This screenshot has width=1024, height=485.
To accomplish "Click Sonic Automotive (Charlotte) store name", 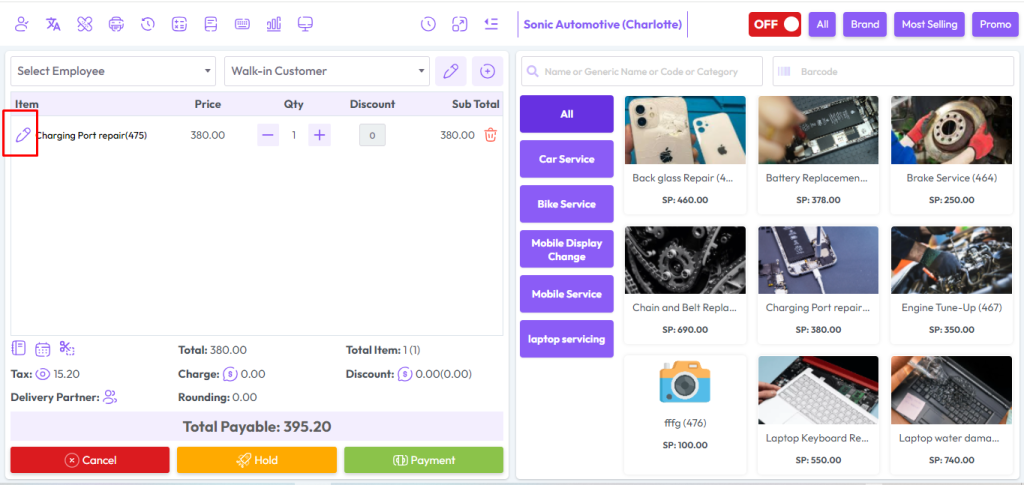I will click(603, 25).
